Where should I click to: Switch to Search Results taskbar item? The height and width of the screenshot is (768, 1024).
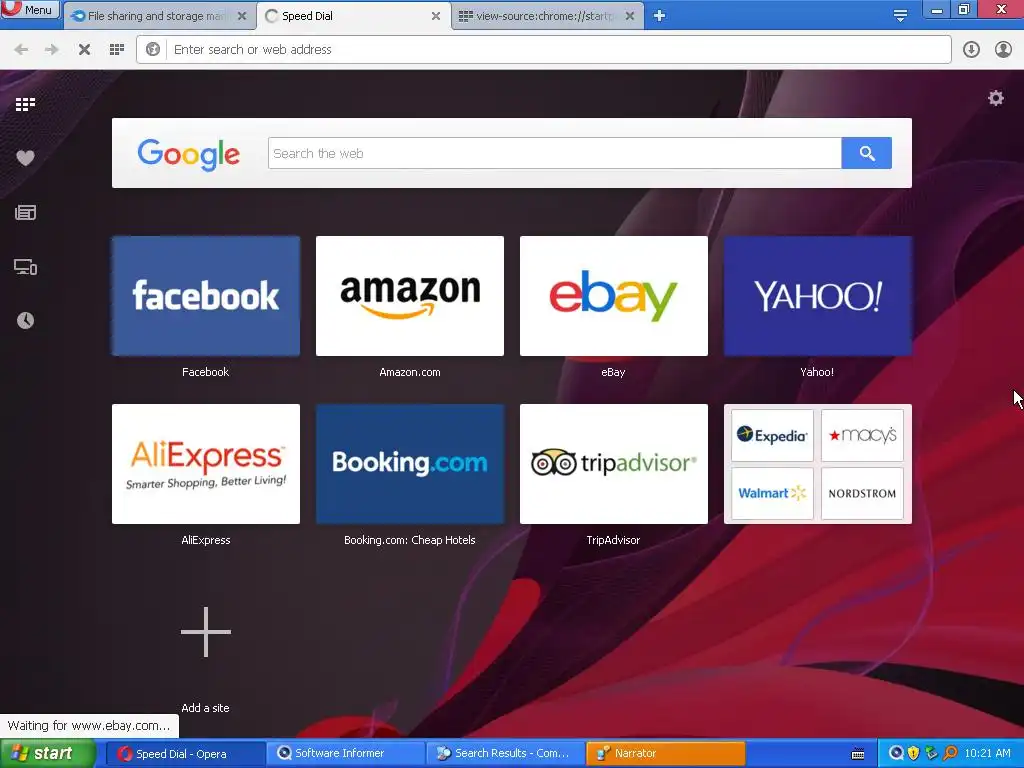pos(503,754)
